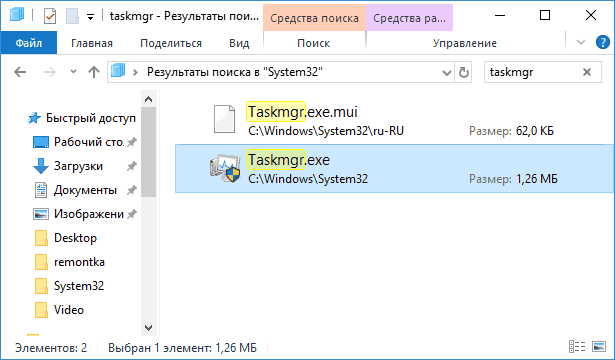Open the Файл menu
The height and width of the screenshot is (360, 615).
click(29, 43)
